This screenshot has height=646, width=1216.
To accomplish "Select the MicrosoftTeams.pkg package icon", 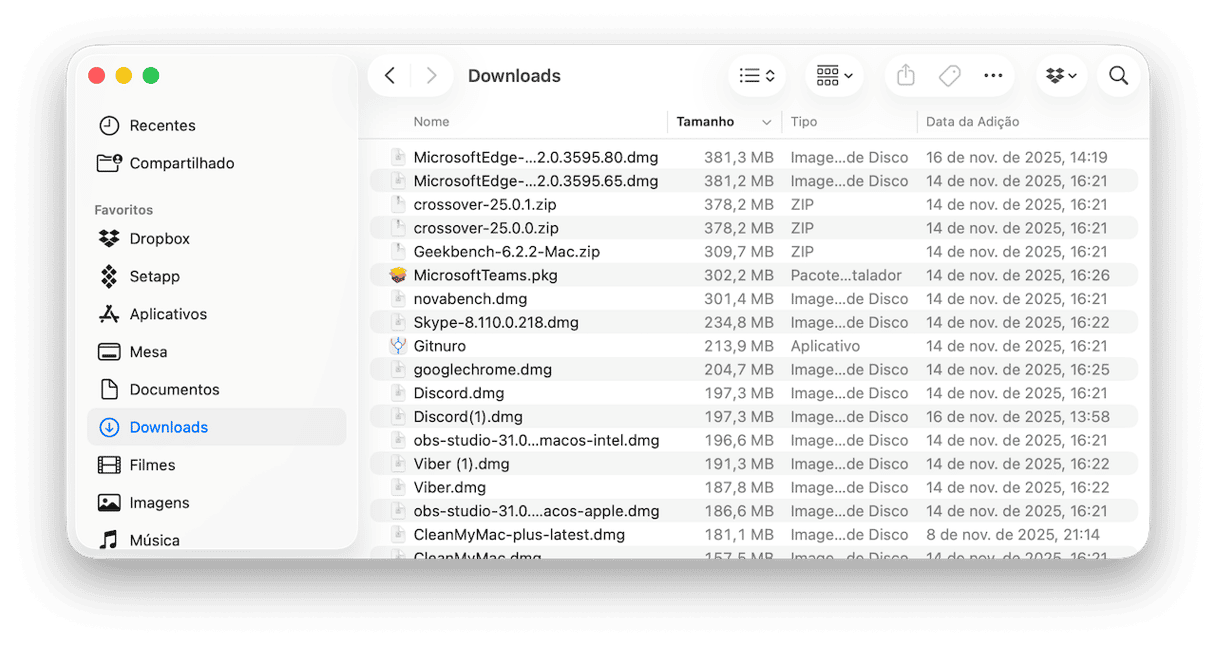I will point(398,275).
